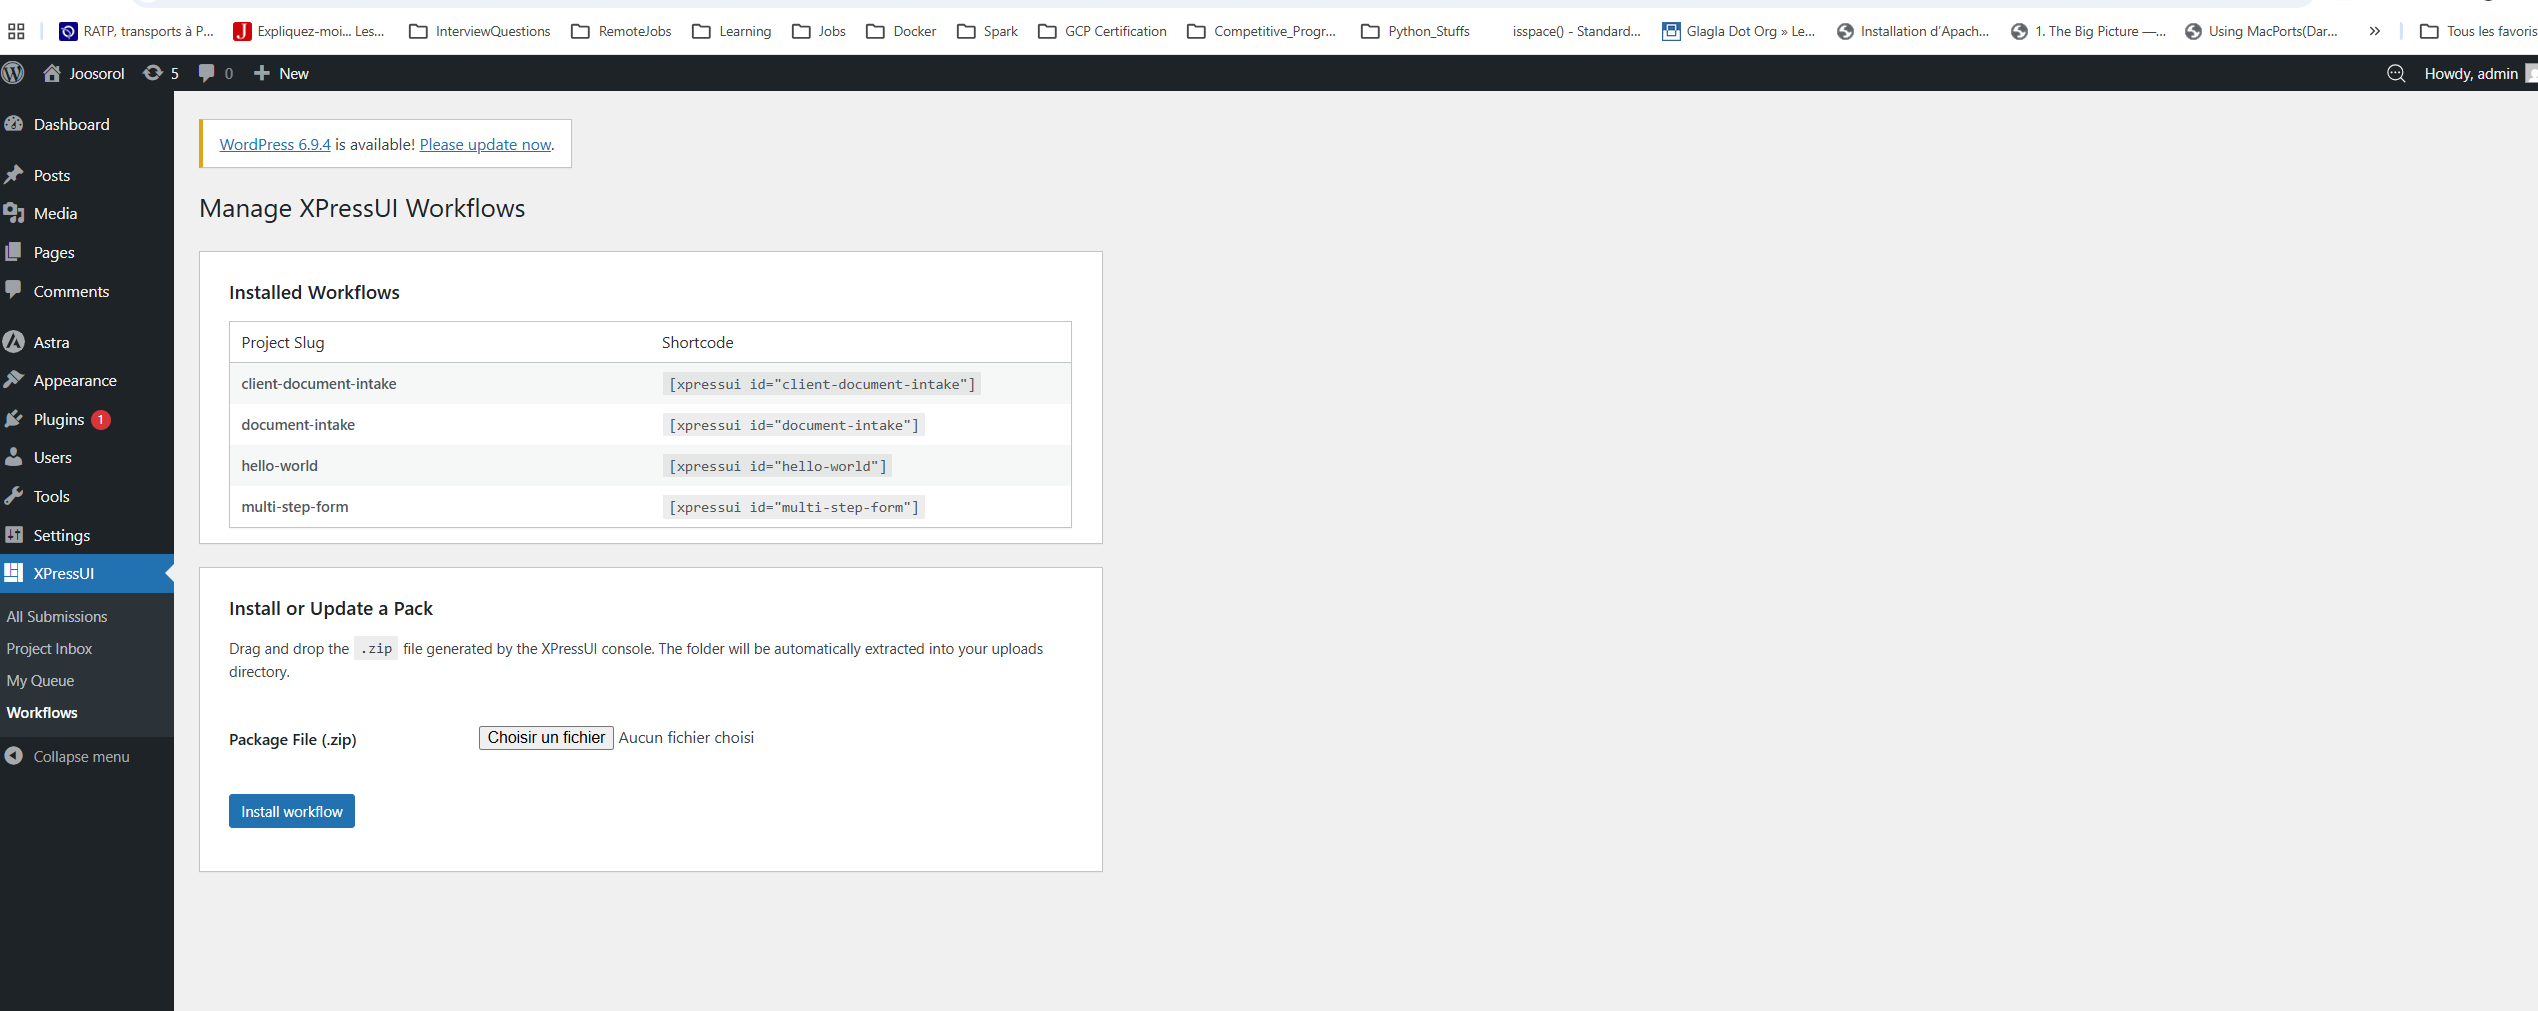
Task: Select the Media library icon
Action: tap(14, 213)
